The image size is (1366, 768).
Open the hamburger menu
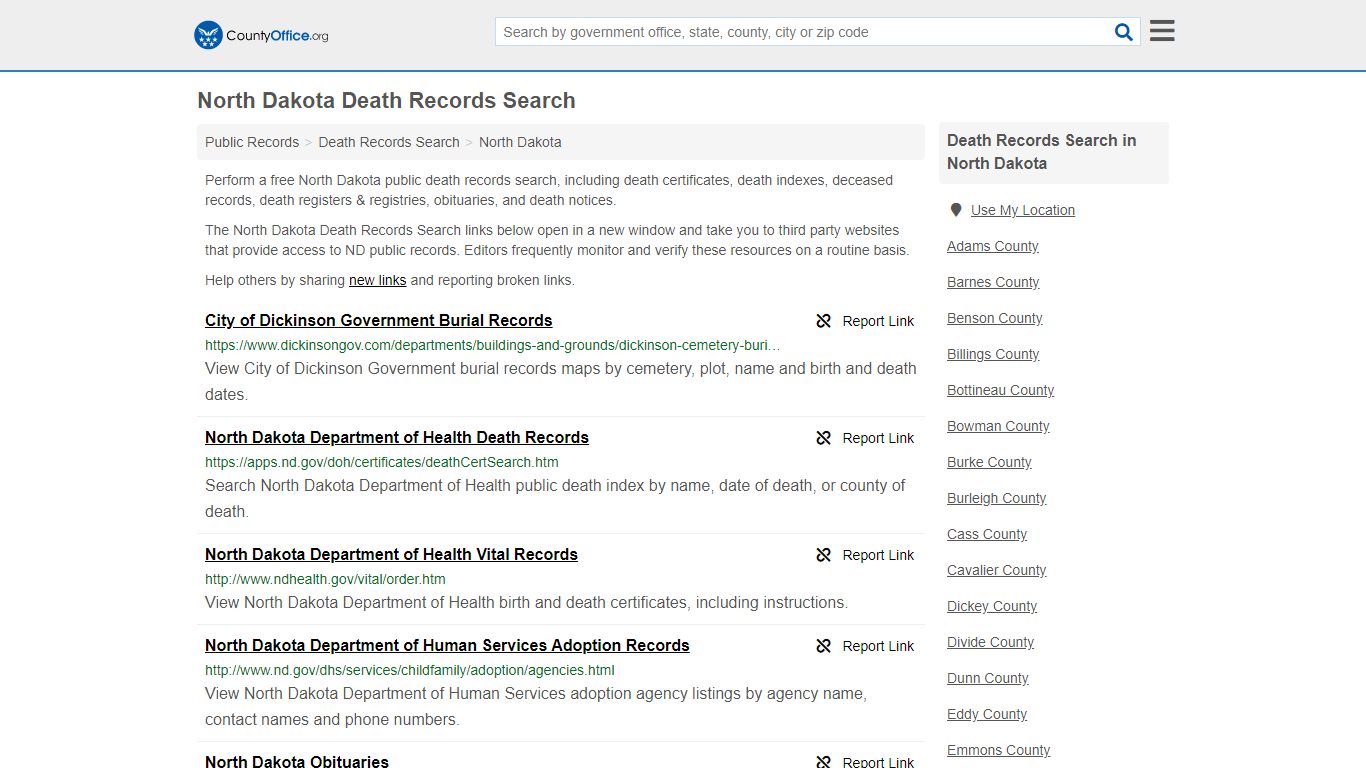(1162, 31)
